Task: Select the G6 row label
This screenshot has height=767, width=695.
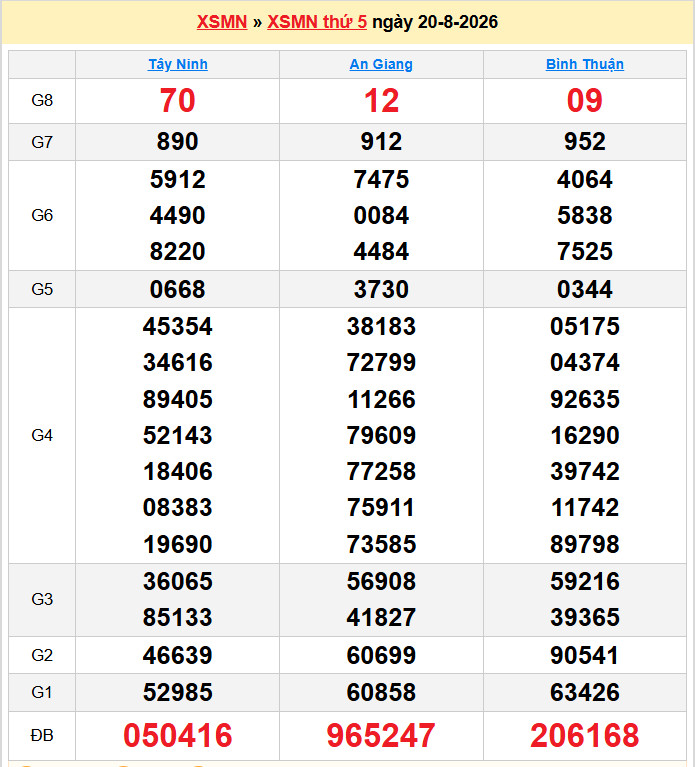Action: pyautogui.click(x=42, y=215)
